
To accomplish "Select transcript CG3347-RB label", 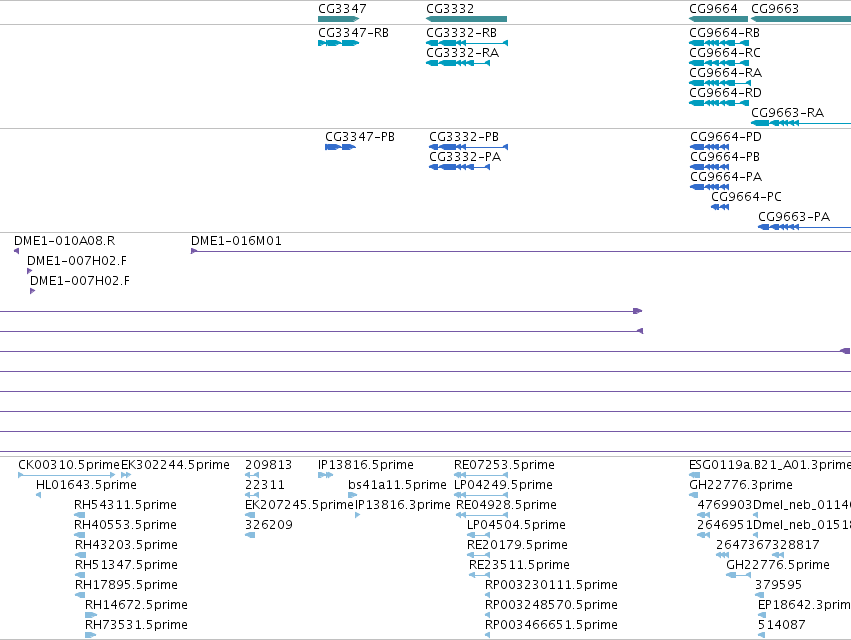I will pyautogui.click(x=353, y=33).
